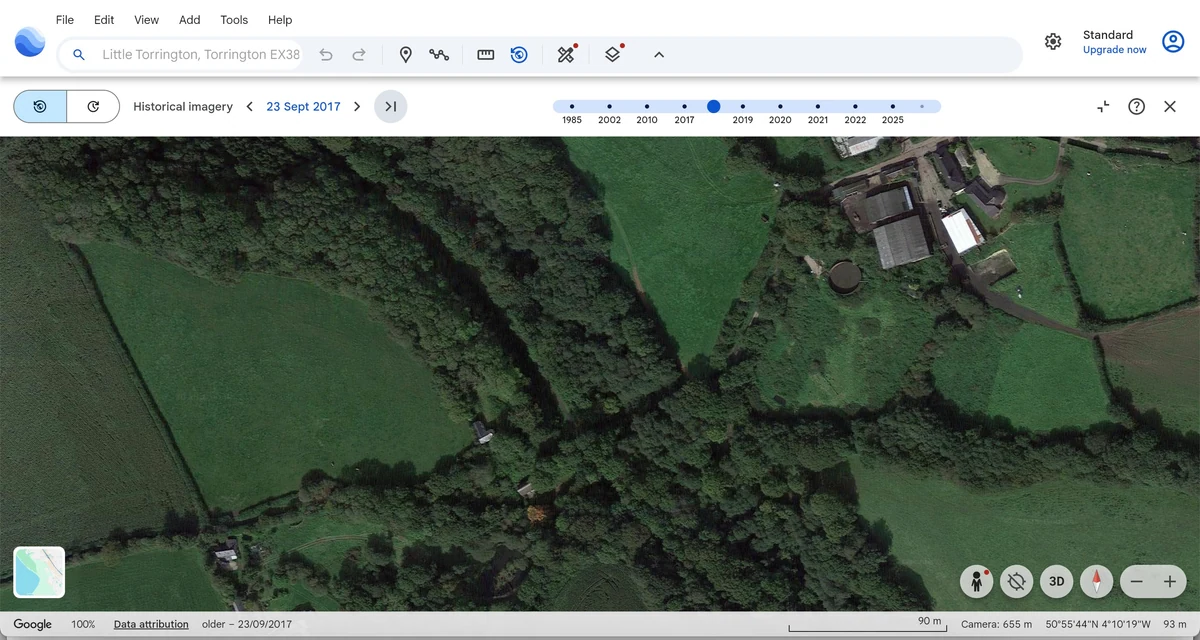Open the measure ruler tool
Image resolution: width=1200 pixels, height=640 pixels.
pos(486,55)
